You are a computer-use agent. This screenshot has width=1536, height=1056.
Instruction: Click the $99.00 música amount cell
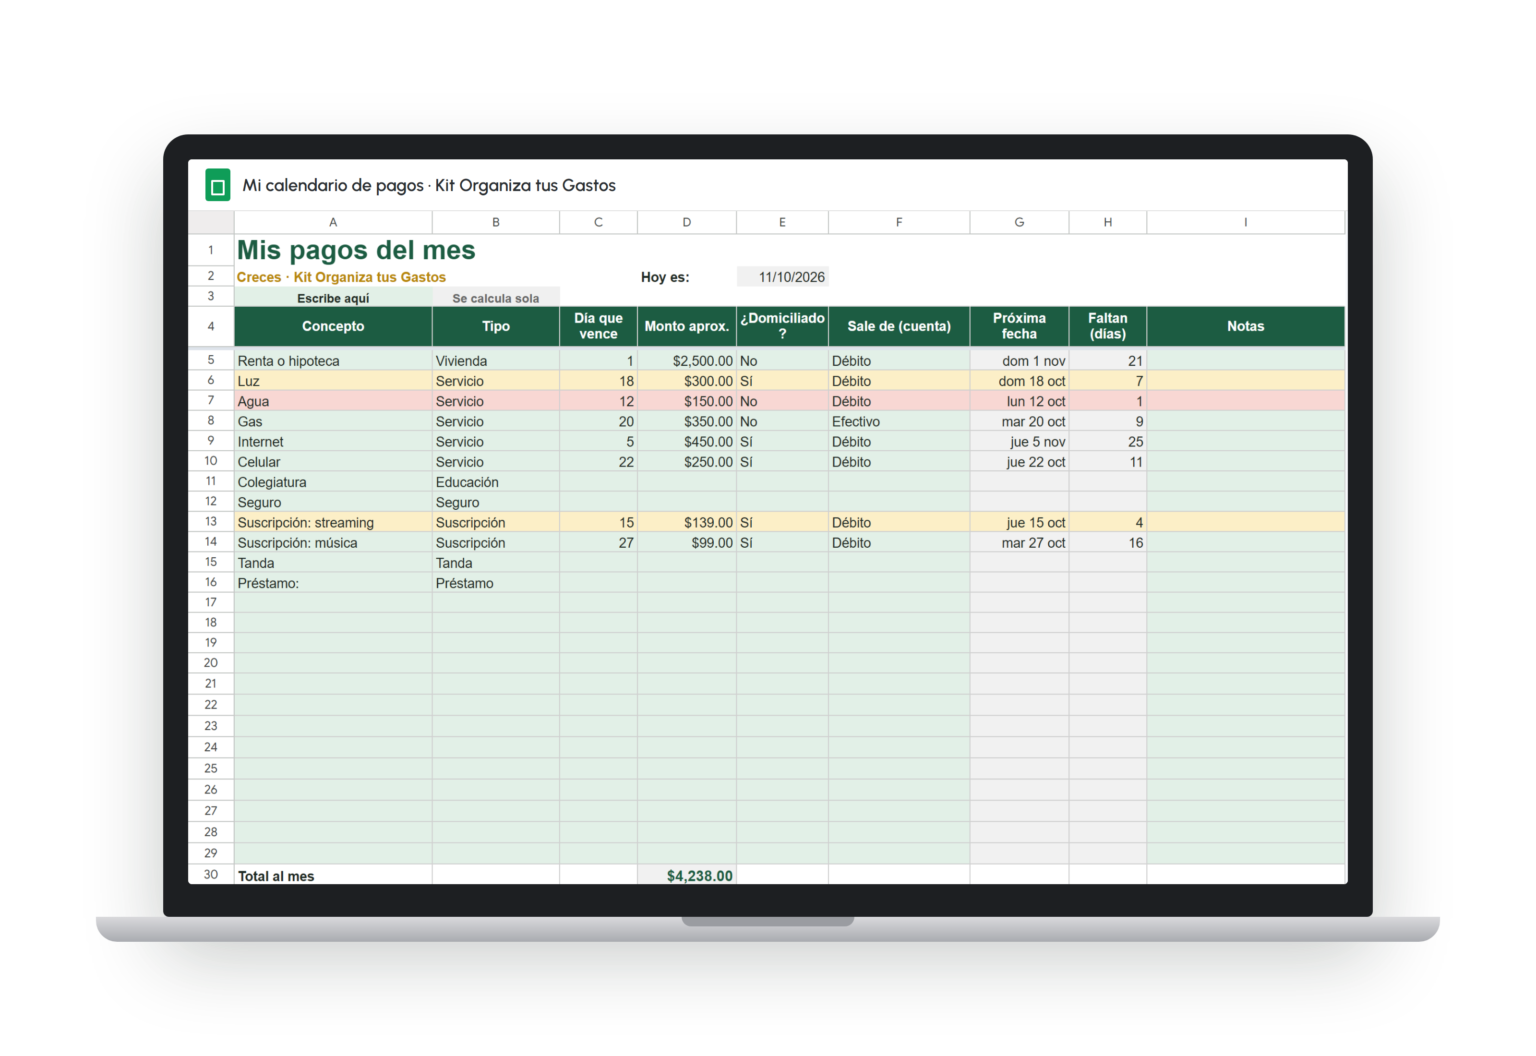(x=687, y=543)
